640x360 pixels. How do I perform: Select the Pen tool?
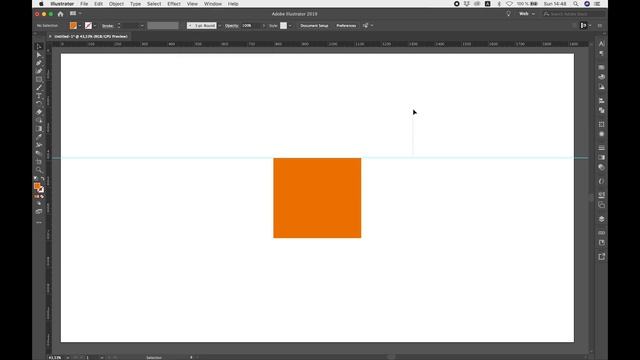[39, 63]
